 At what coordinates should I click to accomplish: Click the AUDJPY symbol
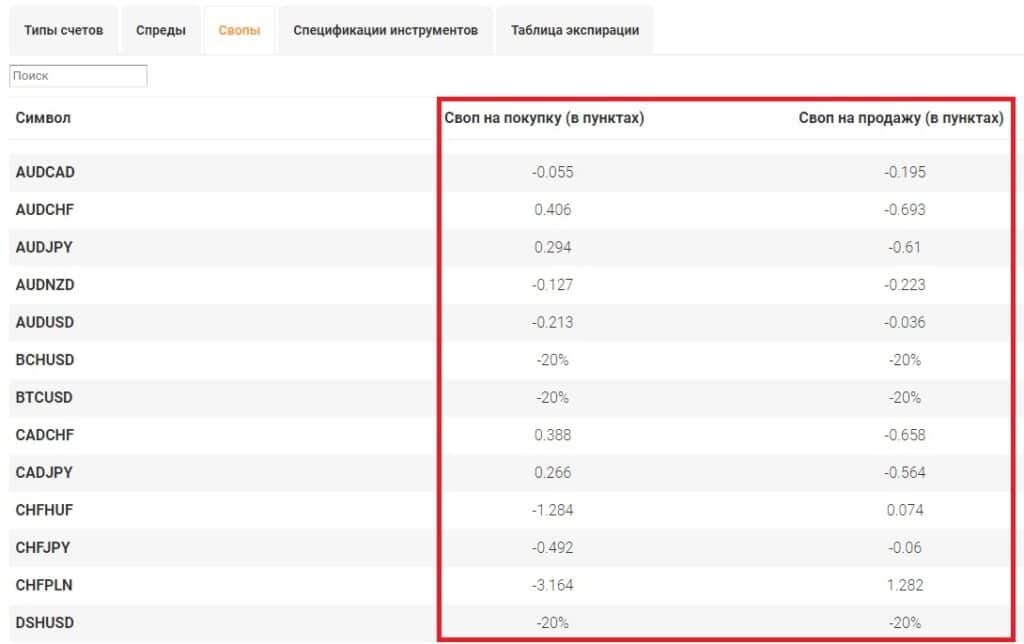[44, 247]
